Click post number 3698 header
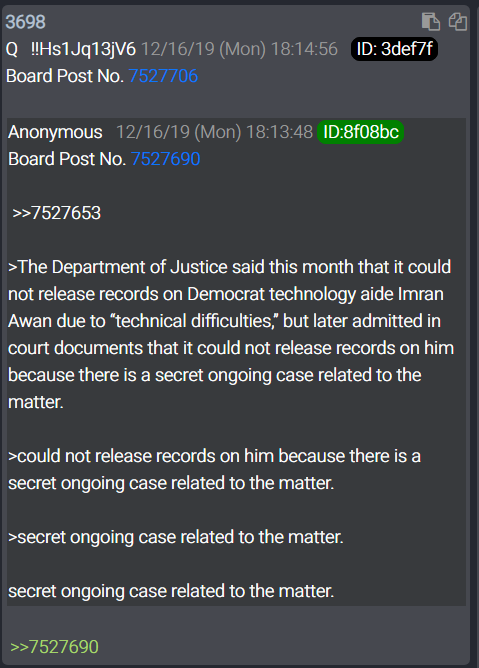 click(x=26, y=22)
